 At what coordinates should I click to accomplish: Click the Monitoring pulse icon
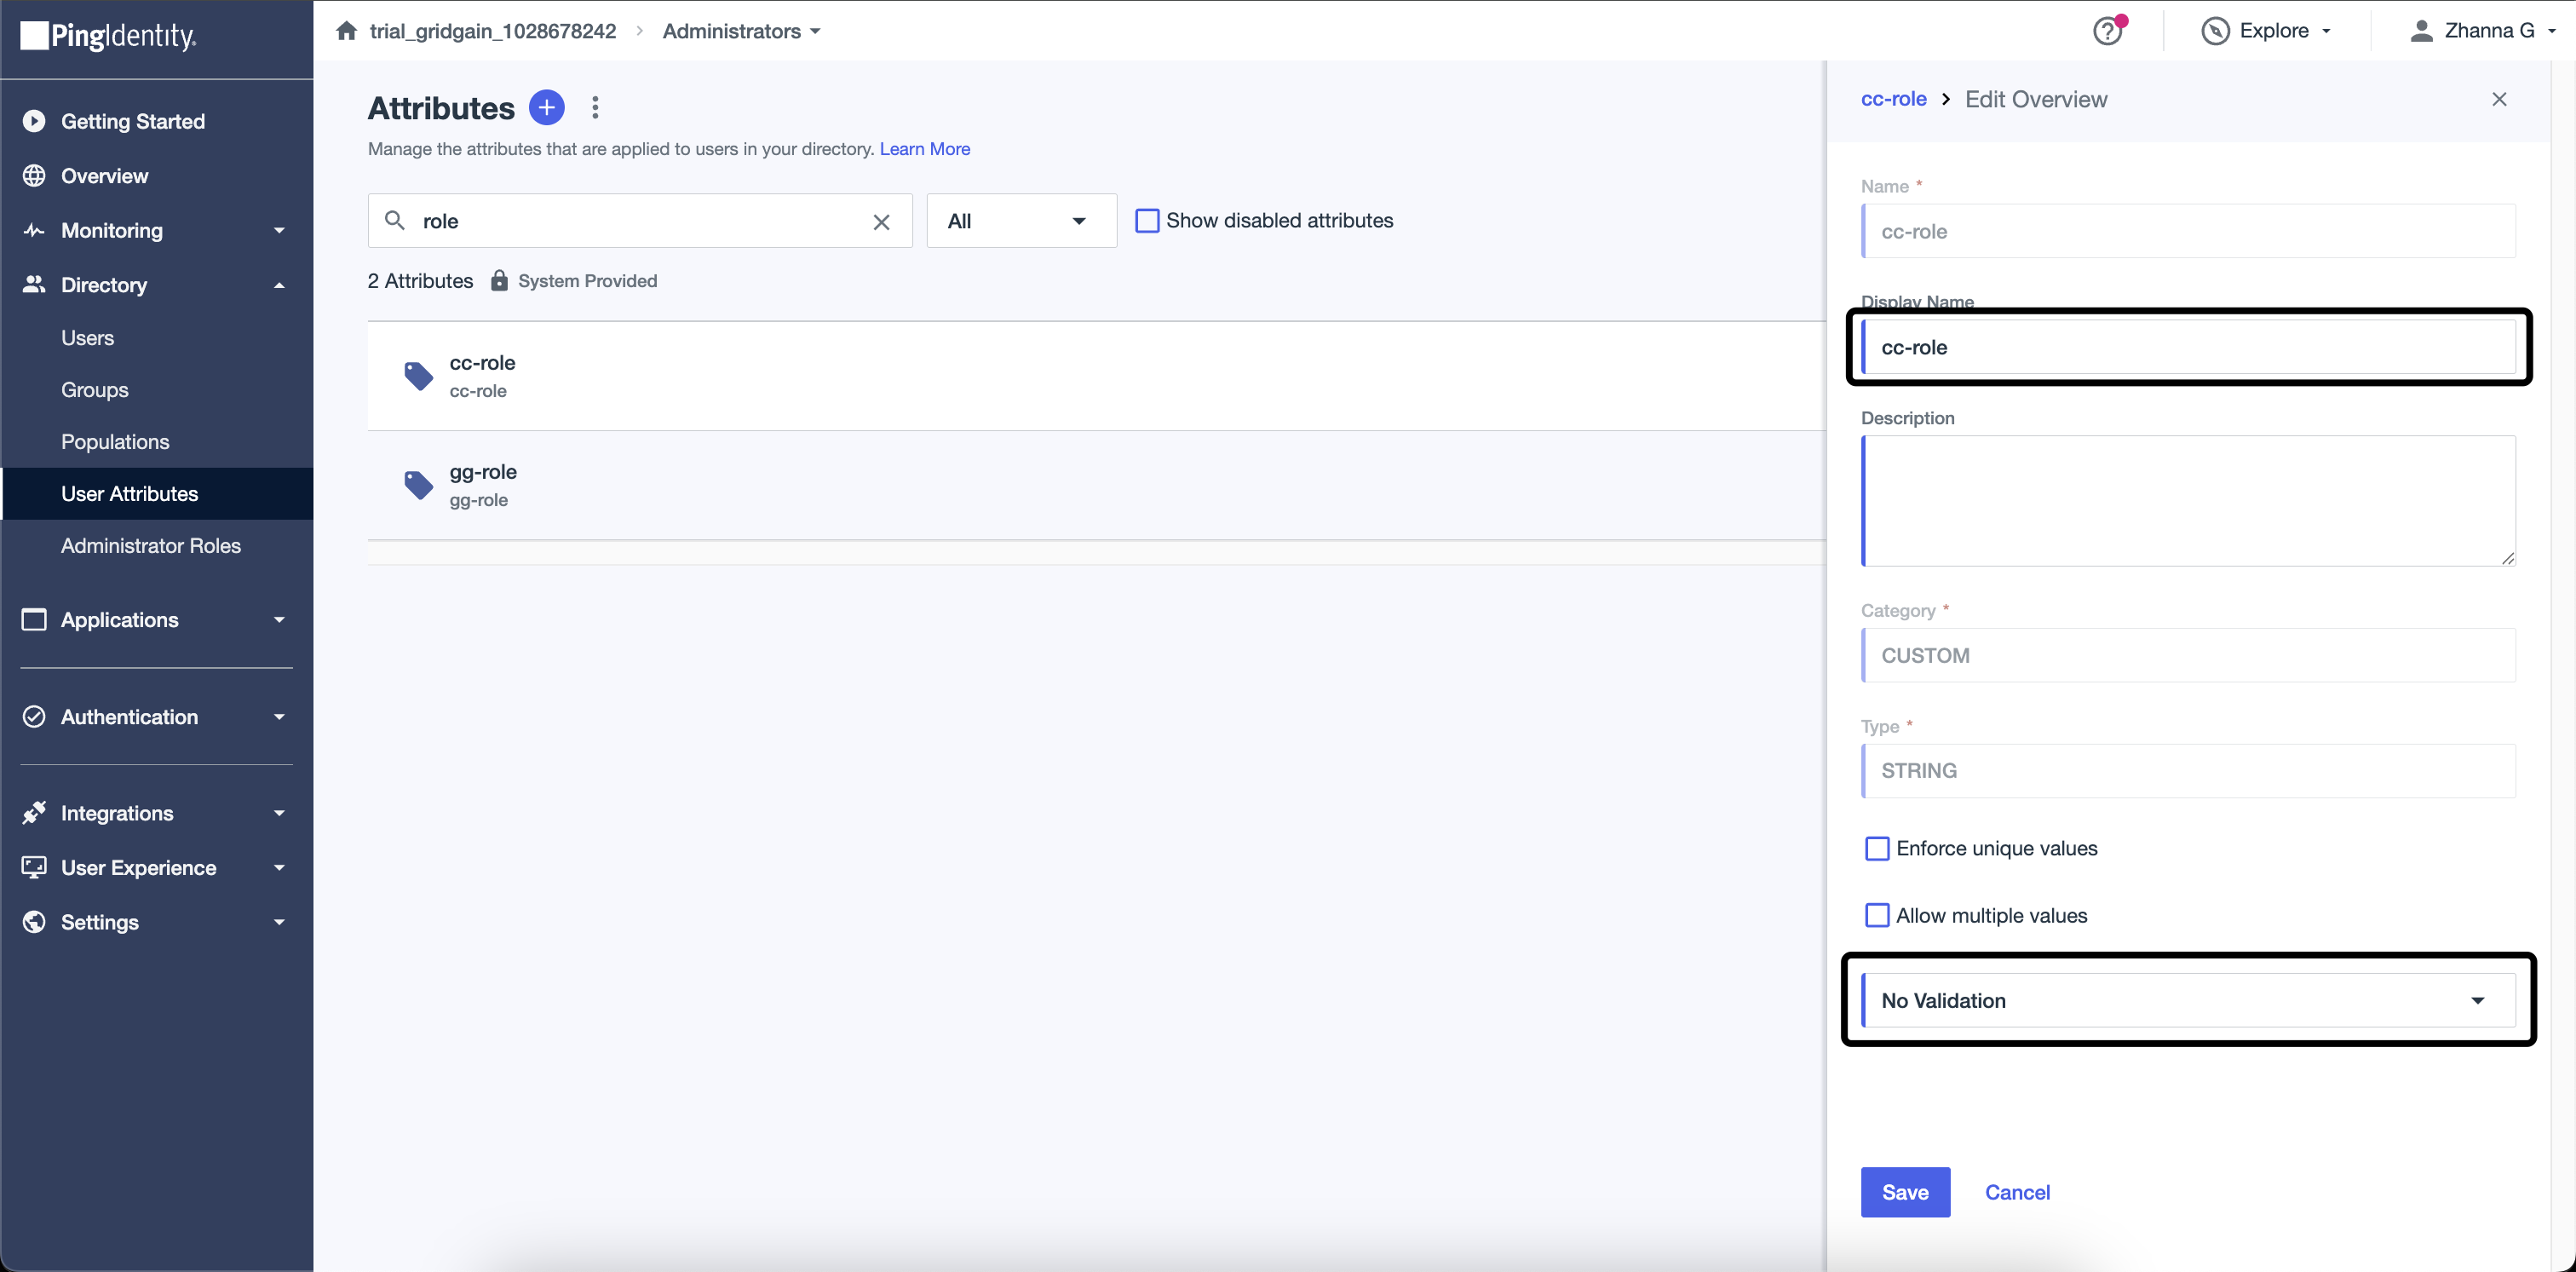tap(34, 230)
